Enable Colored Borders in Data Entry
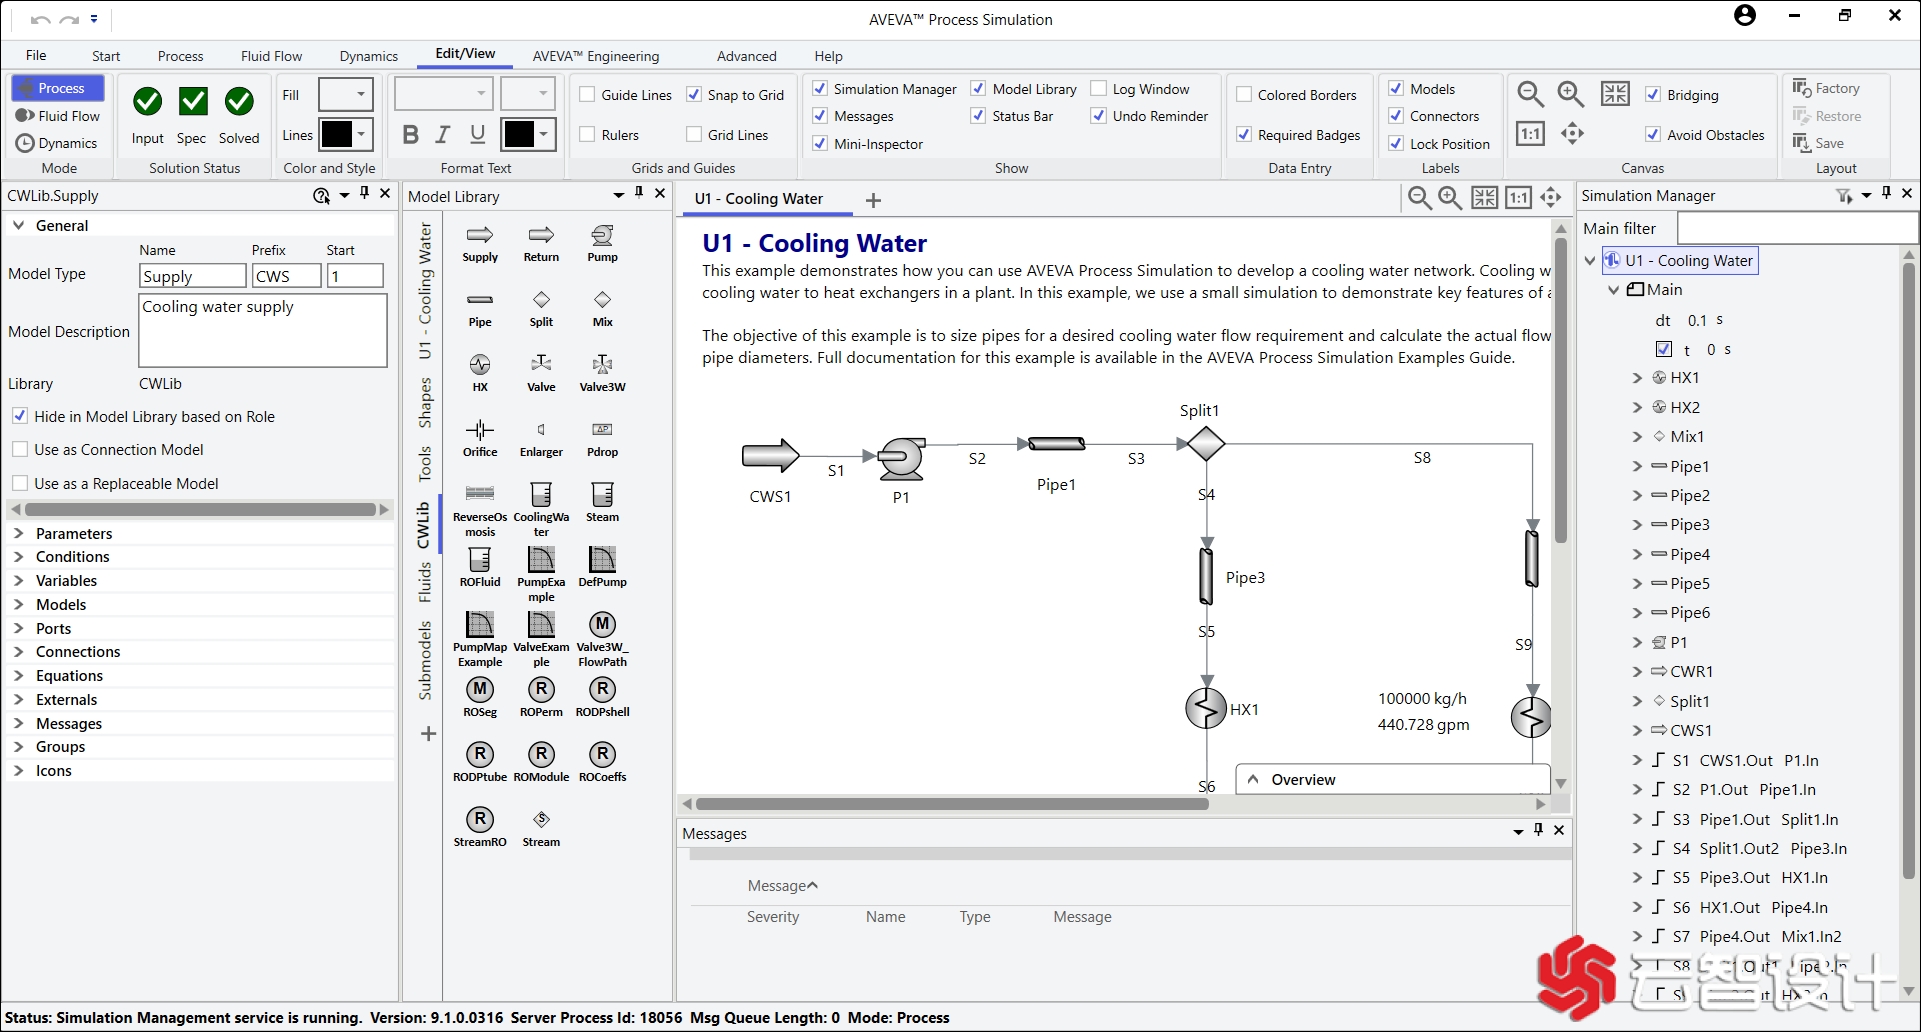Screen dimensions: 1921x1032 coord(1244,94)
